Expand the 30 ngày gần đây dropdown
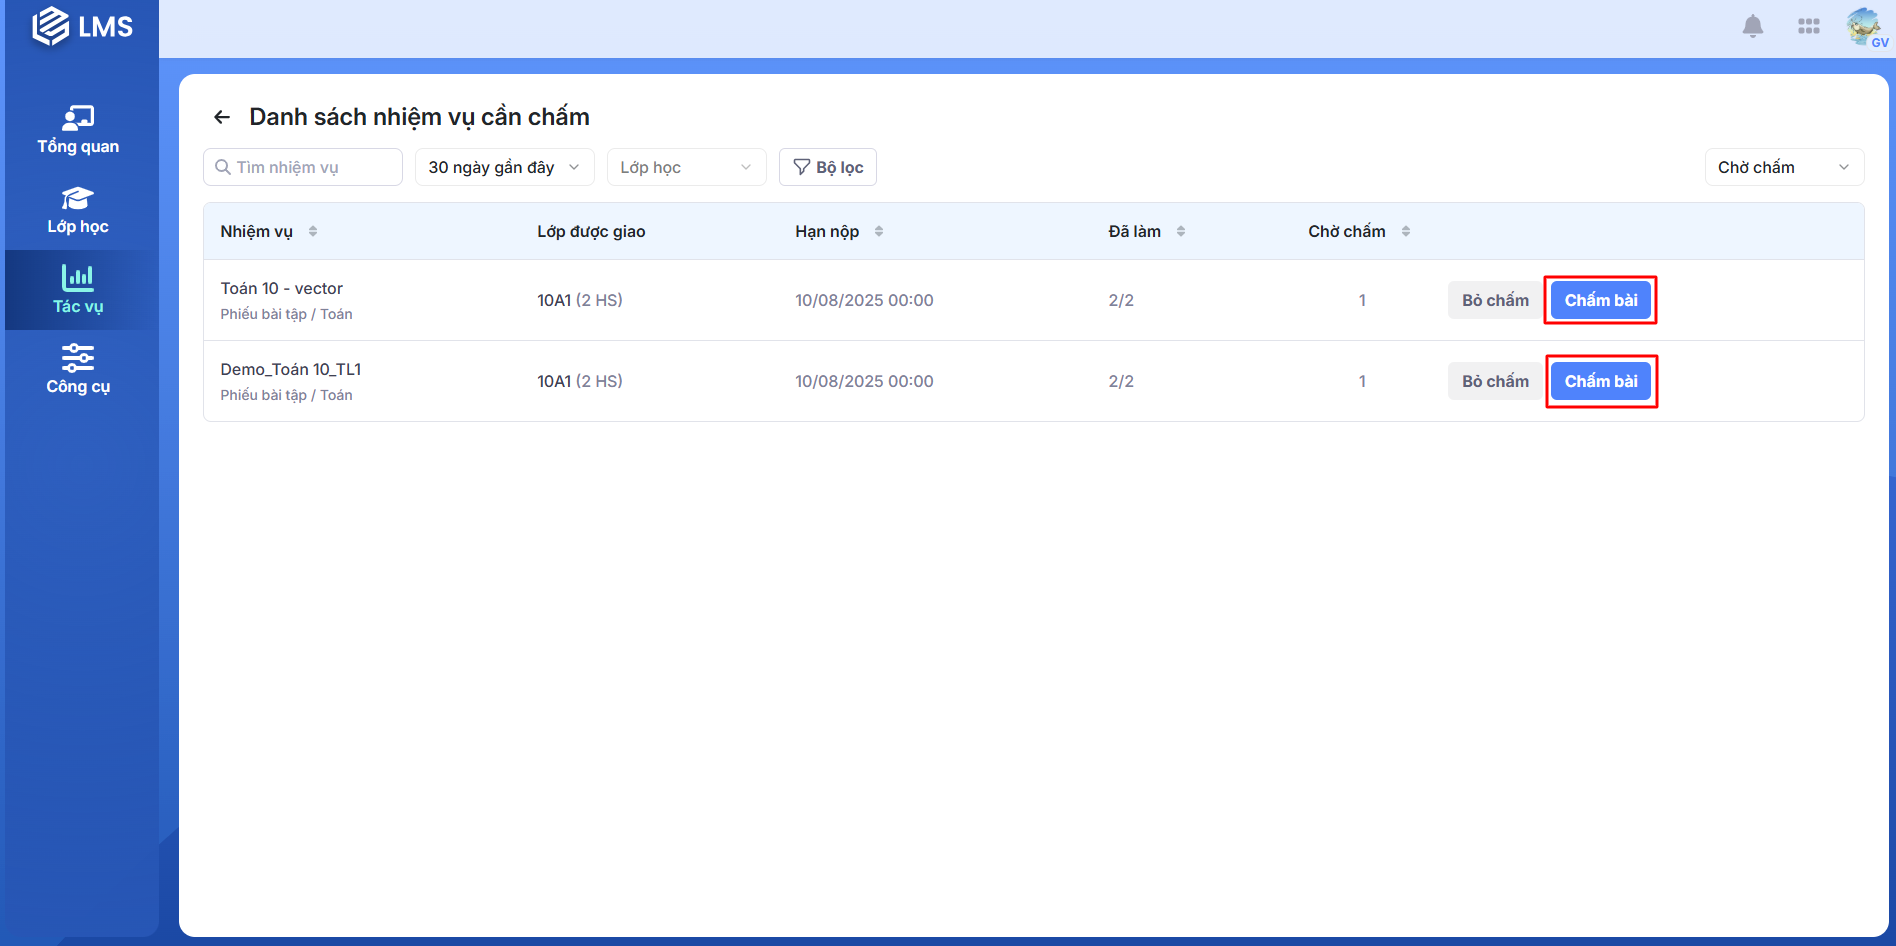This screenshot has width=1896, height=946. coord(504,167)
